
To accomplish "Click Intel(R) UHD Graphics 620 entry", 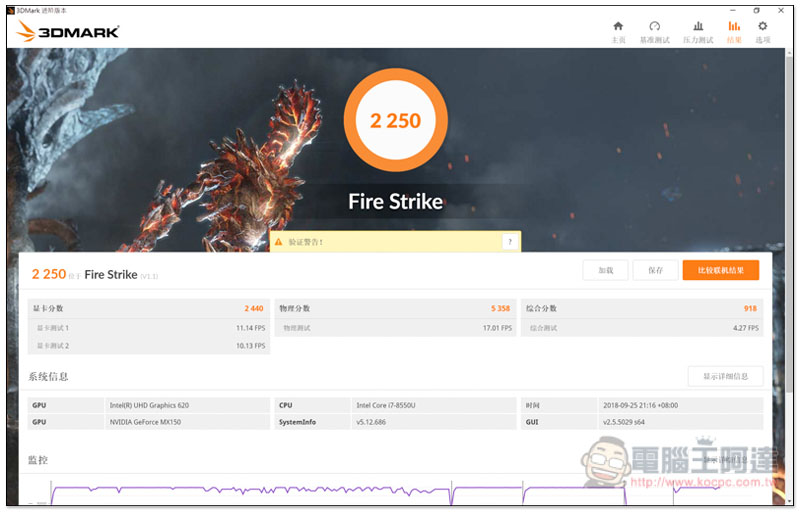I will pos(149,405).
